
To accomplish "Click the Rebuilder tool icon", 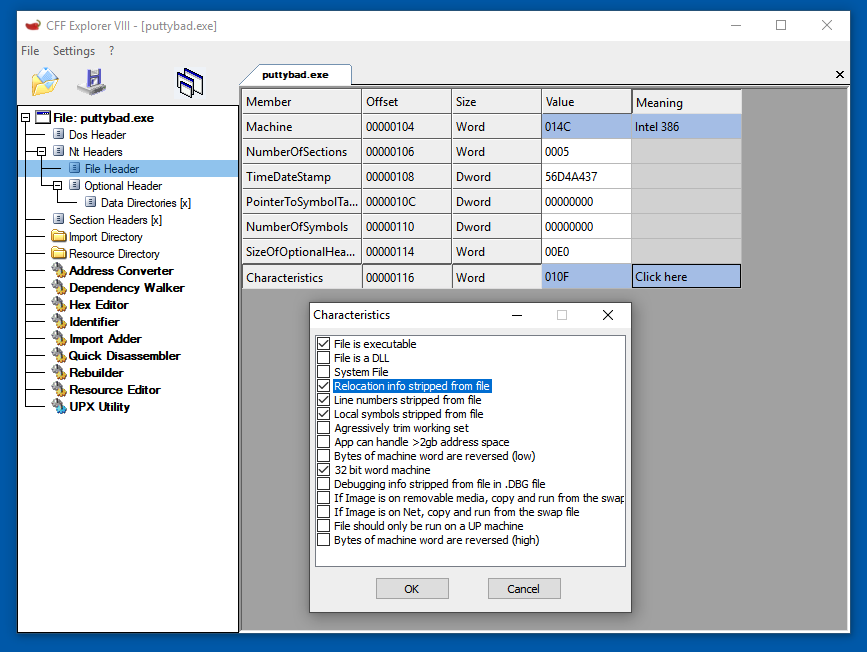I will coord(59,372).
